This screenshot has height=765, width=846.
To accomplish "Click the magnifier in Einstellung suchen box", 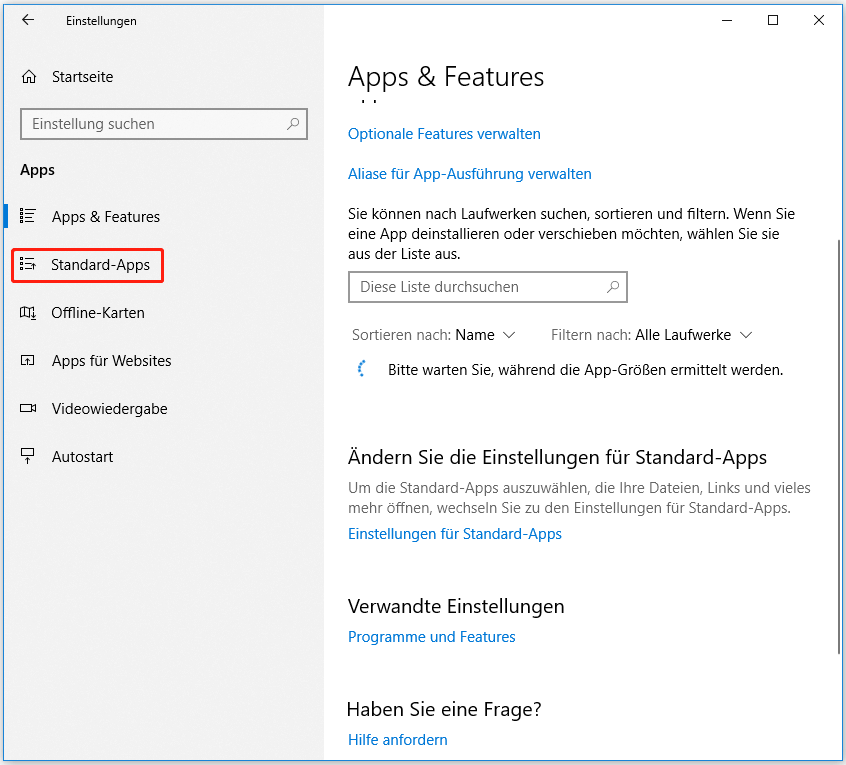I will (x=294, y=124).
